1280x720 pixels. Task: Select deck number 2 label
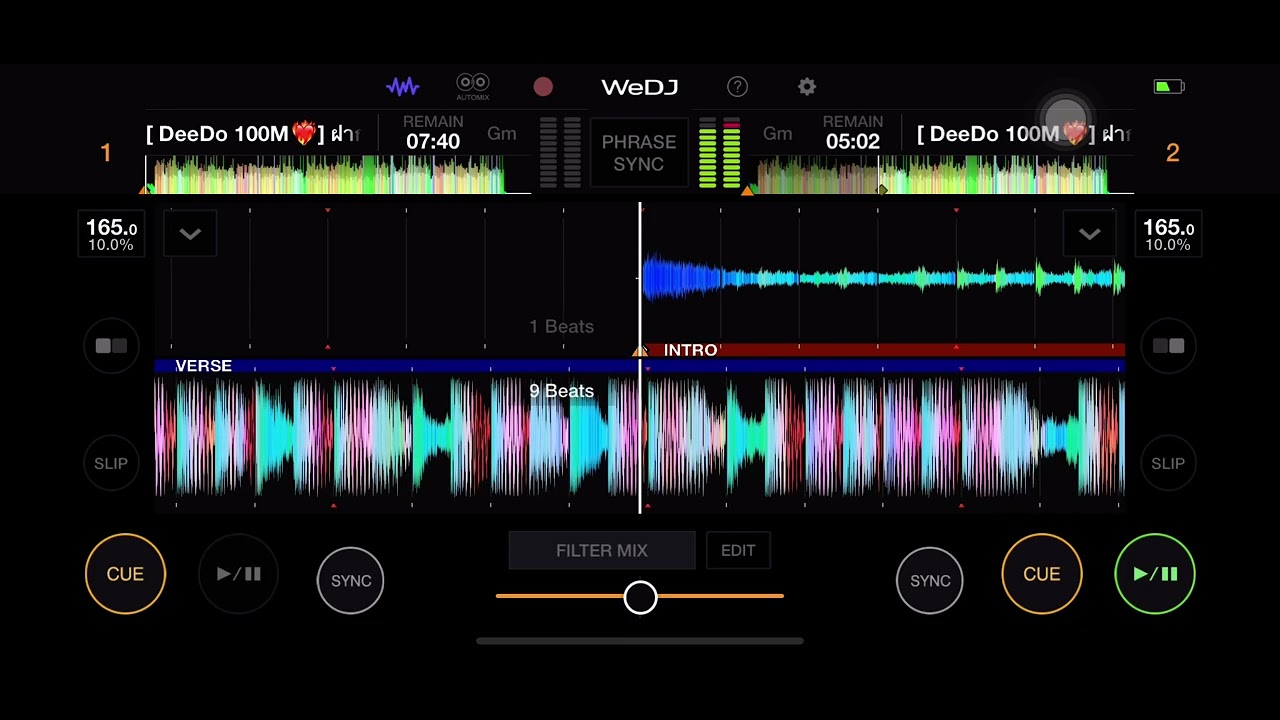click(1172, 153)
